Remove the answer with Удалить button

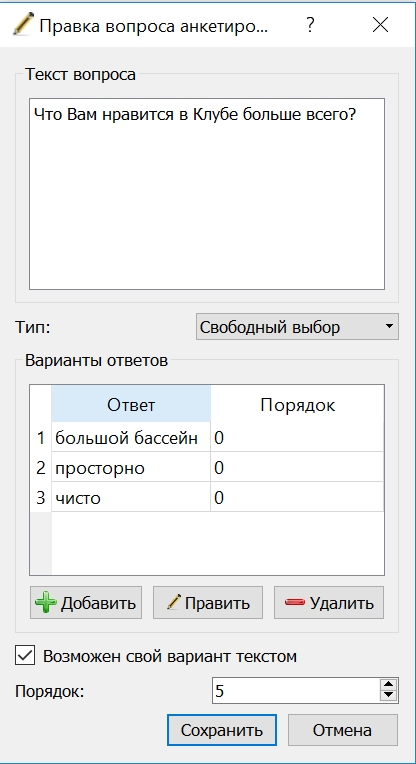point(329,603)
